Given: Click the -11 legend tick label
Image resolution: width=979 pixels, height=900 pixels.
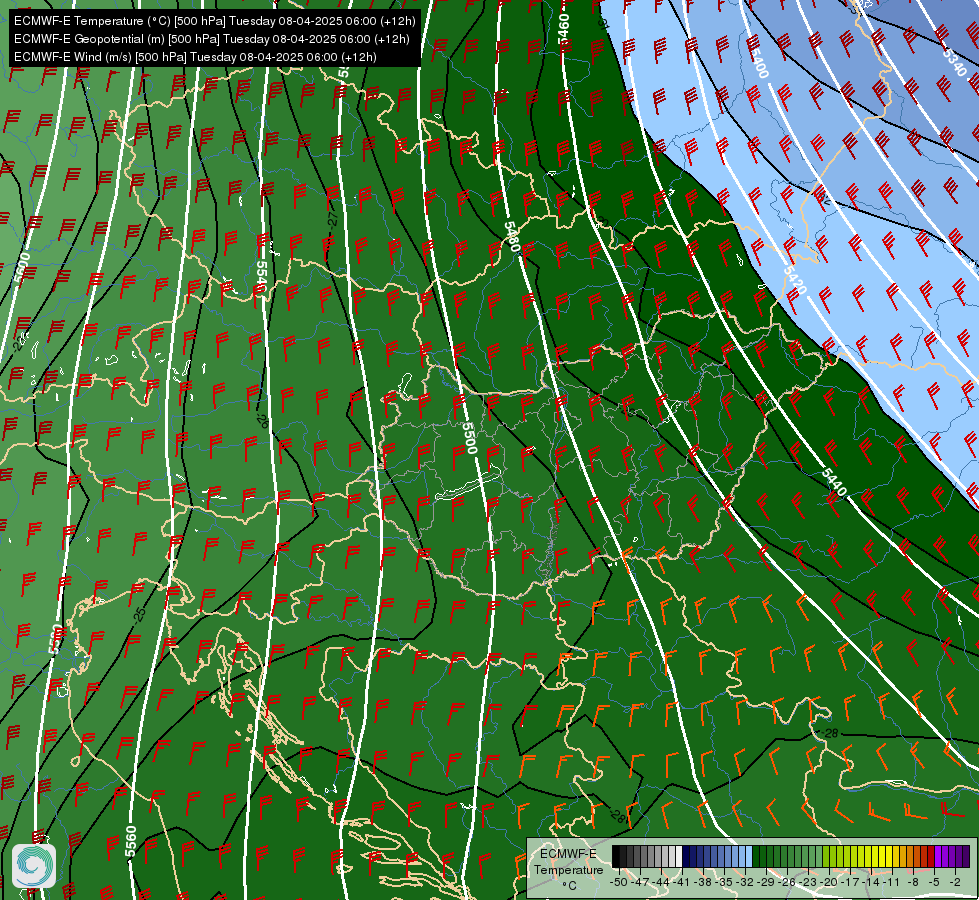Looking at the screenshot, I should [892, 882].
